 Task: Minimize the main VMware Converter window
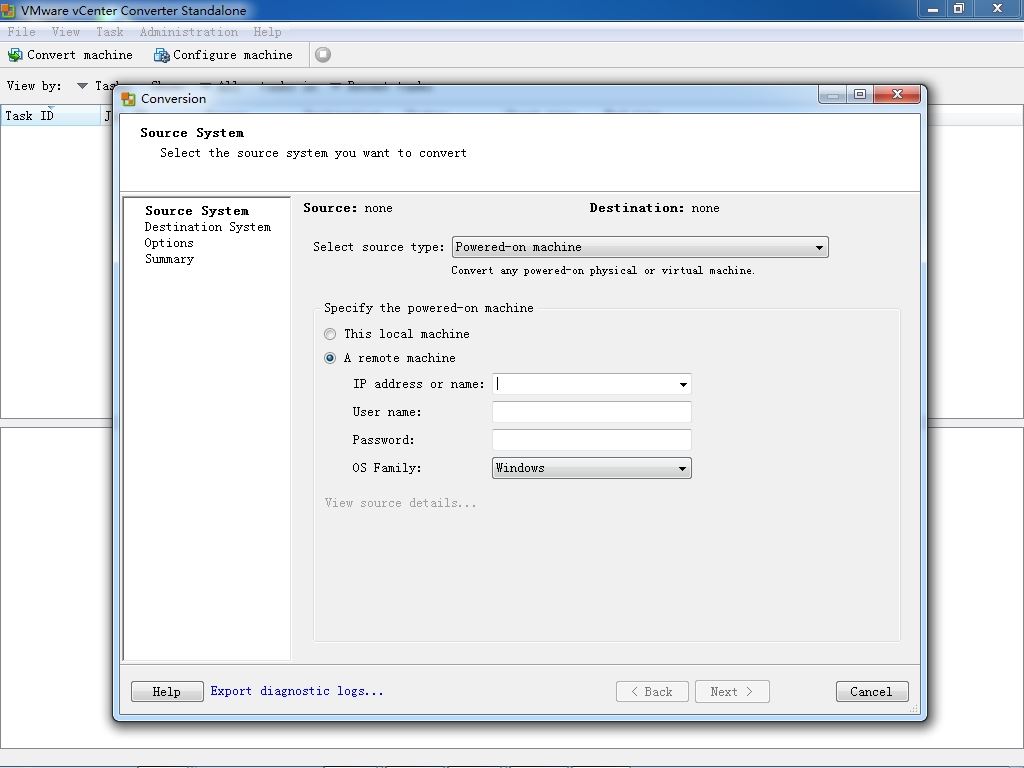tap(933, 8)
